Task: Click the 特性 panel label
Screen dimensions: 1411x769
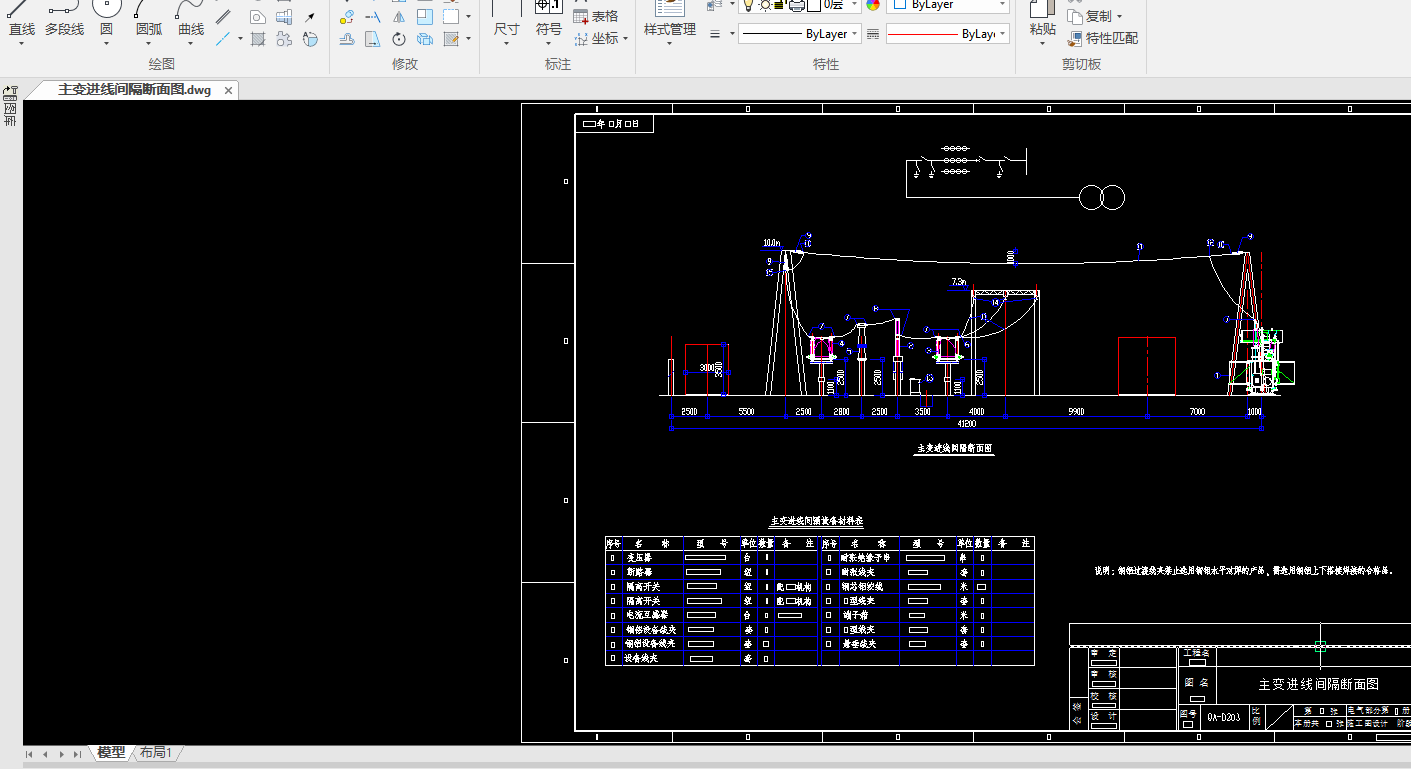Action: [x=826, y=64]
